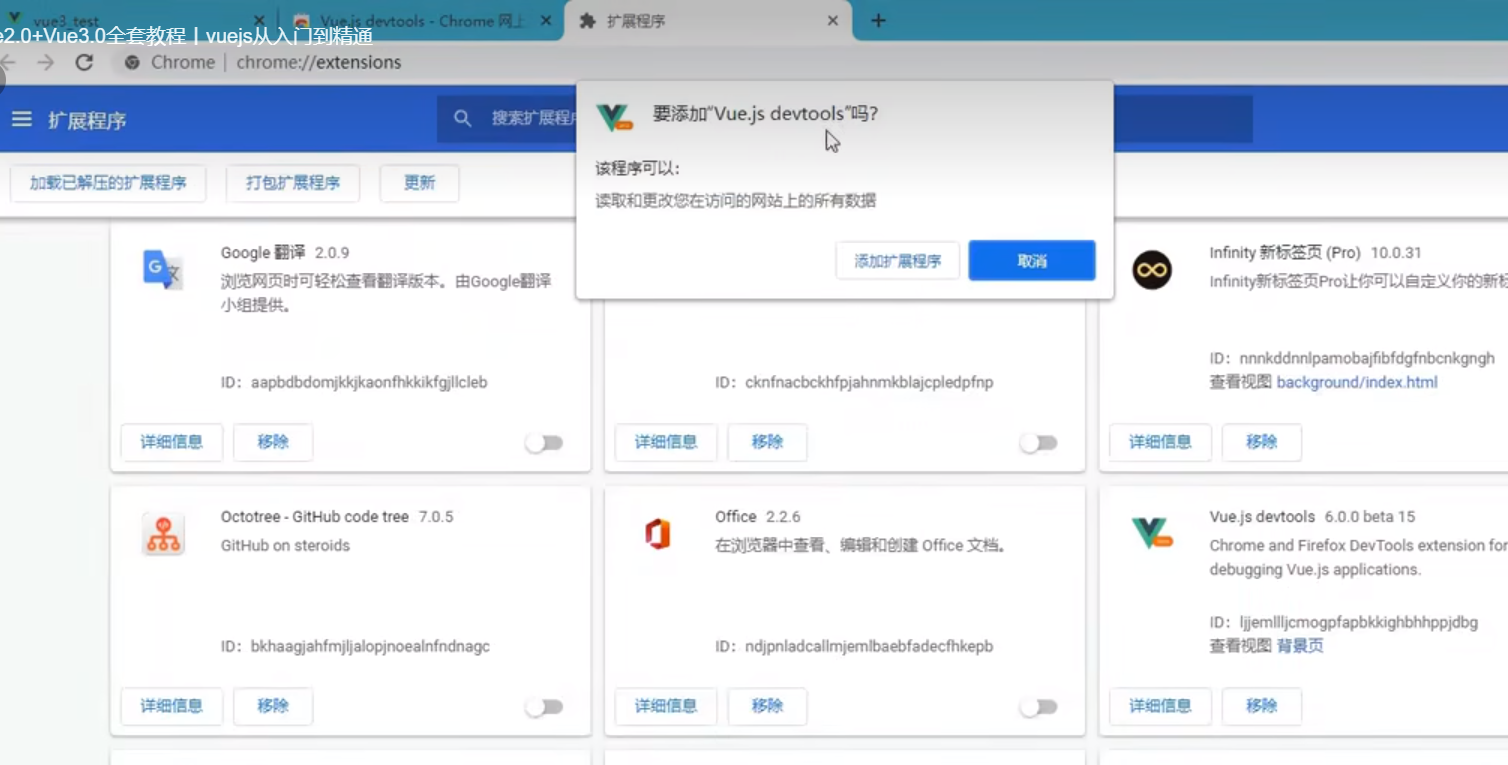The image size is (1508, 765).
Task: Enable the Office extension
Action: point(1039,707)
